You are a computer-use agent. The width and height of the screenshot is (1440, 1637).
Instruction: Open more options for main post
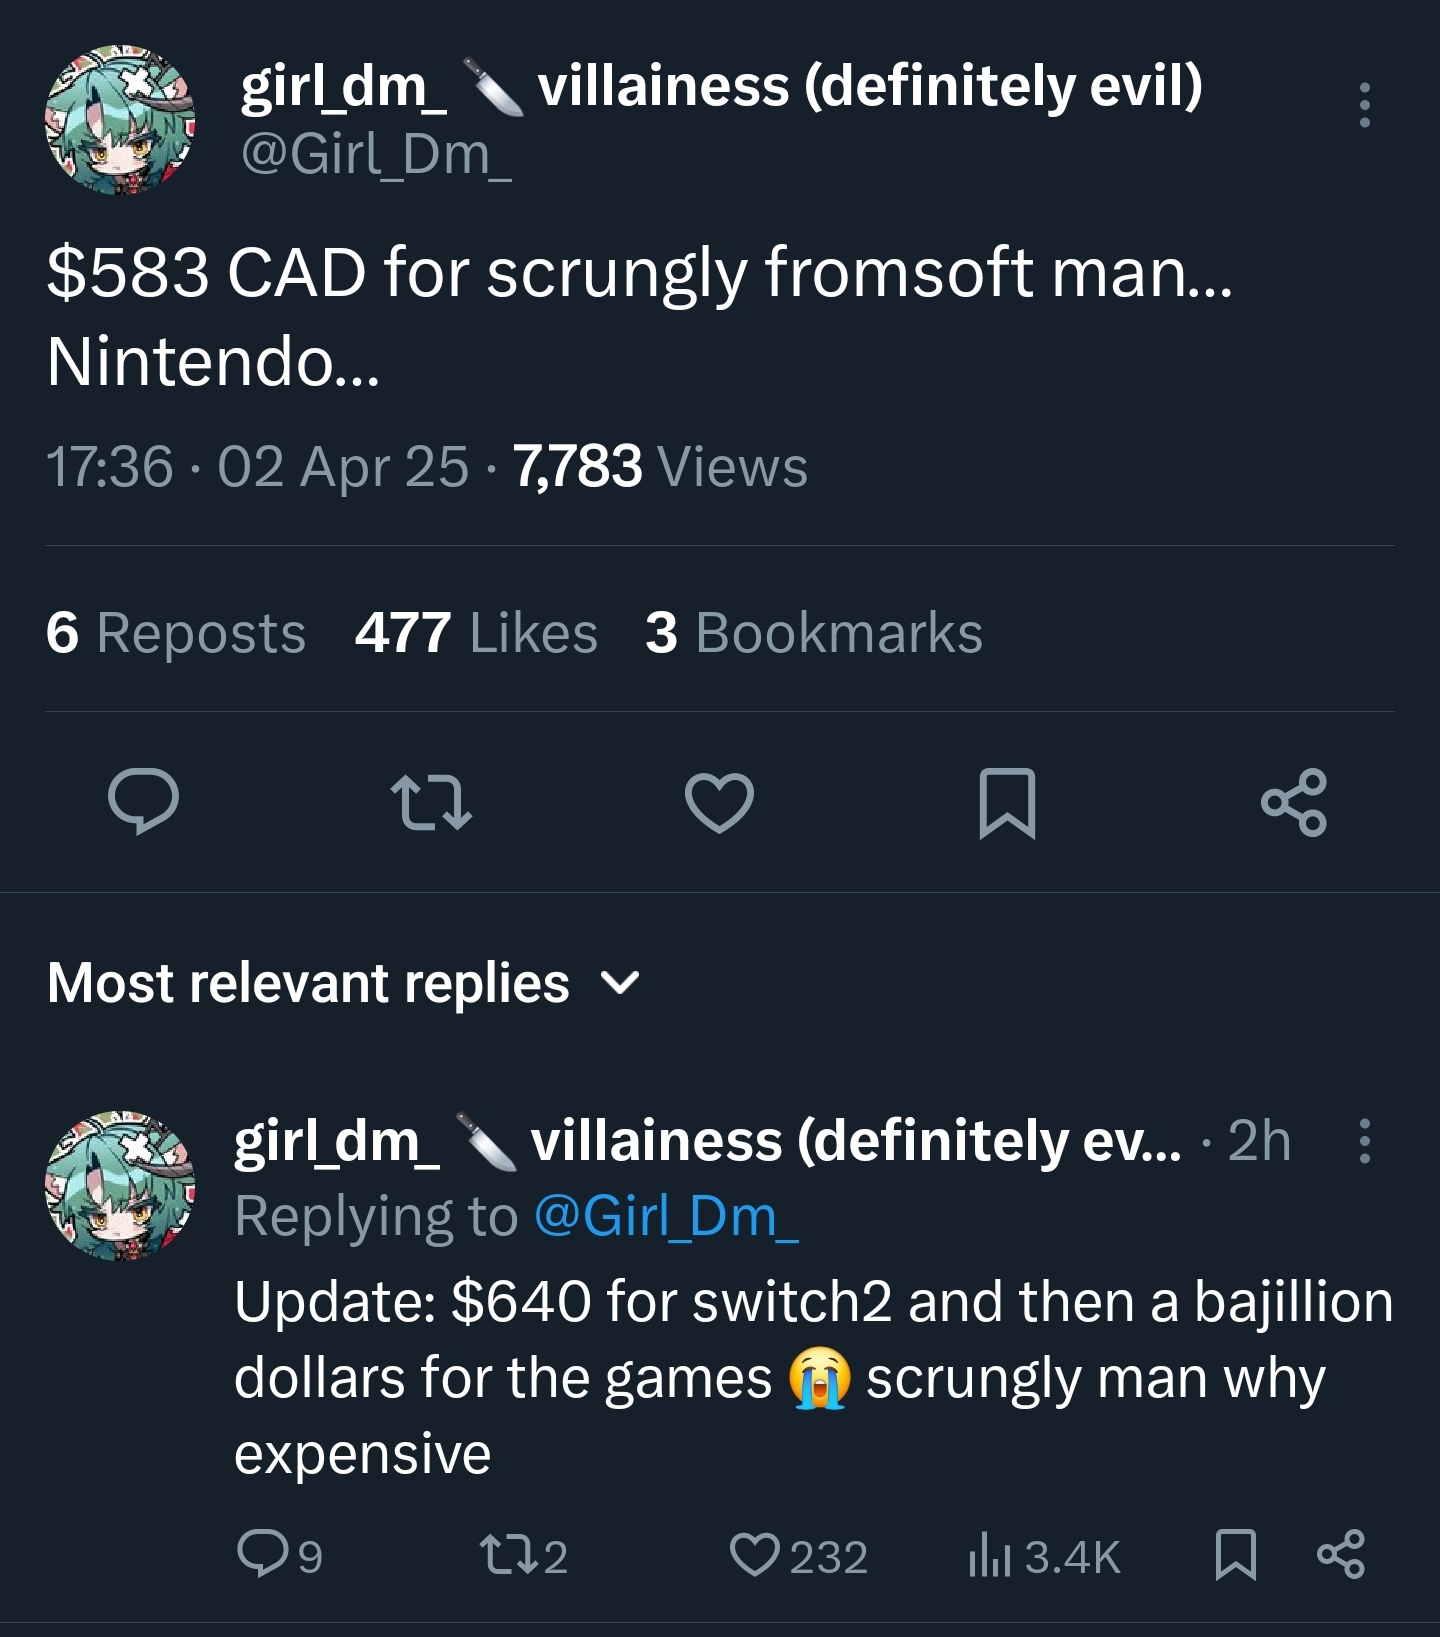click(1364, 105)
